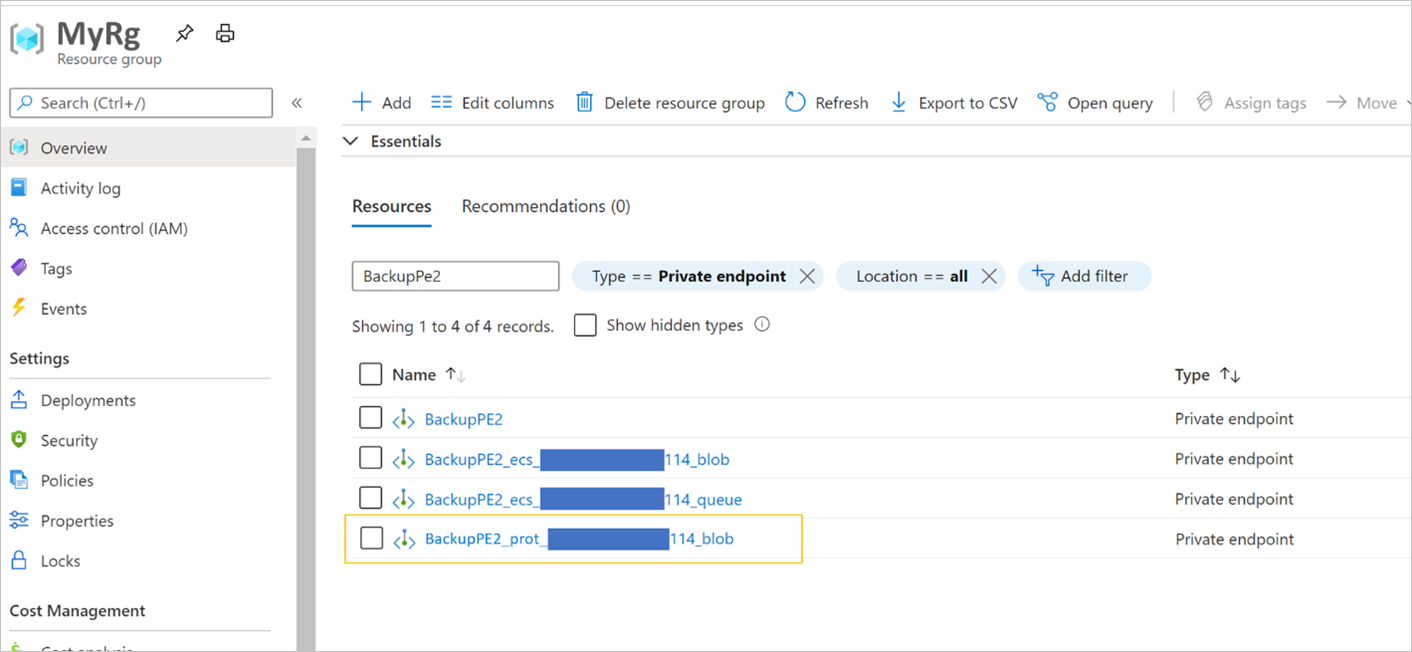Click inside the BackupPe2 filter field
1412x652 pixels.
point(455,276)
